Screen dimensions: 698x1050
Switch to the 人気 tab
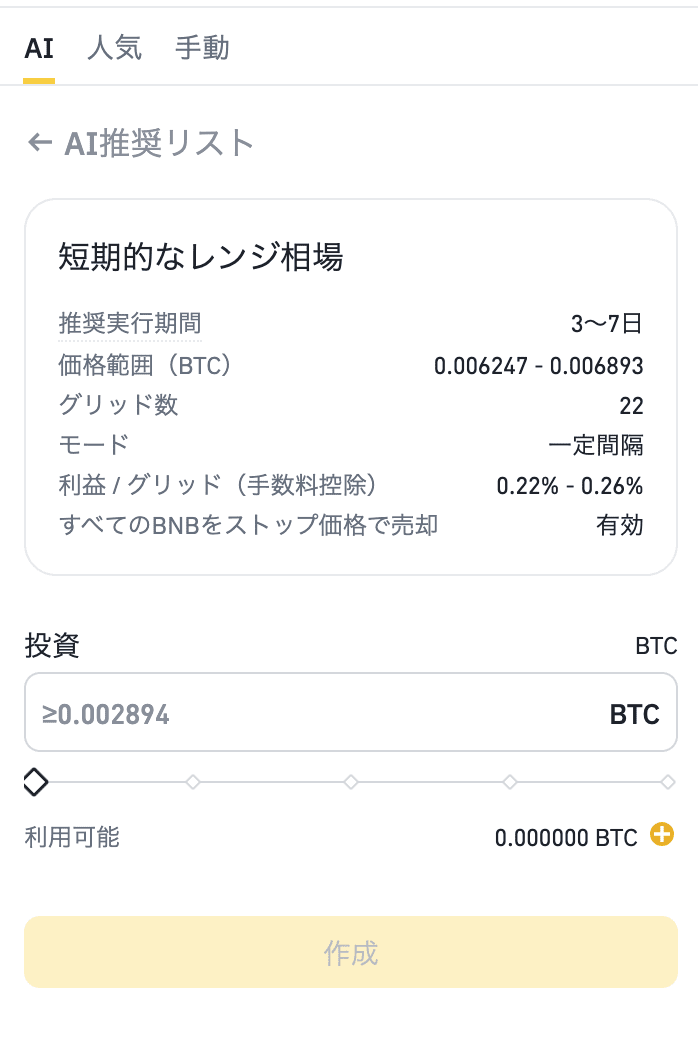(x=115, y=49)
